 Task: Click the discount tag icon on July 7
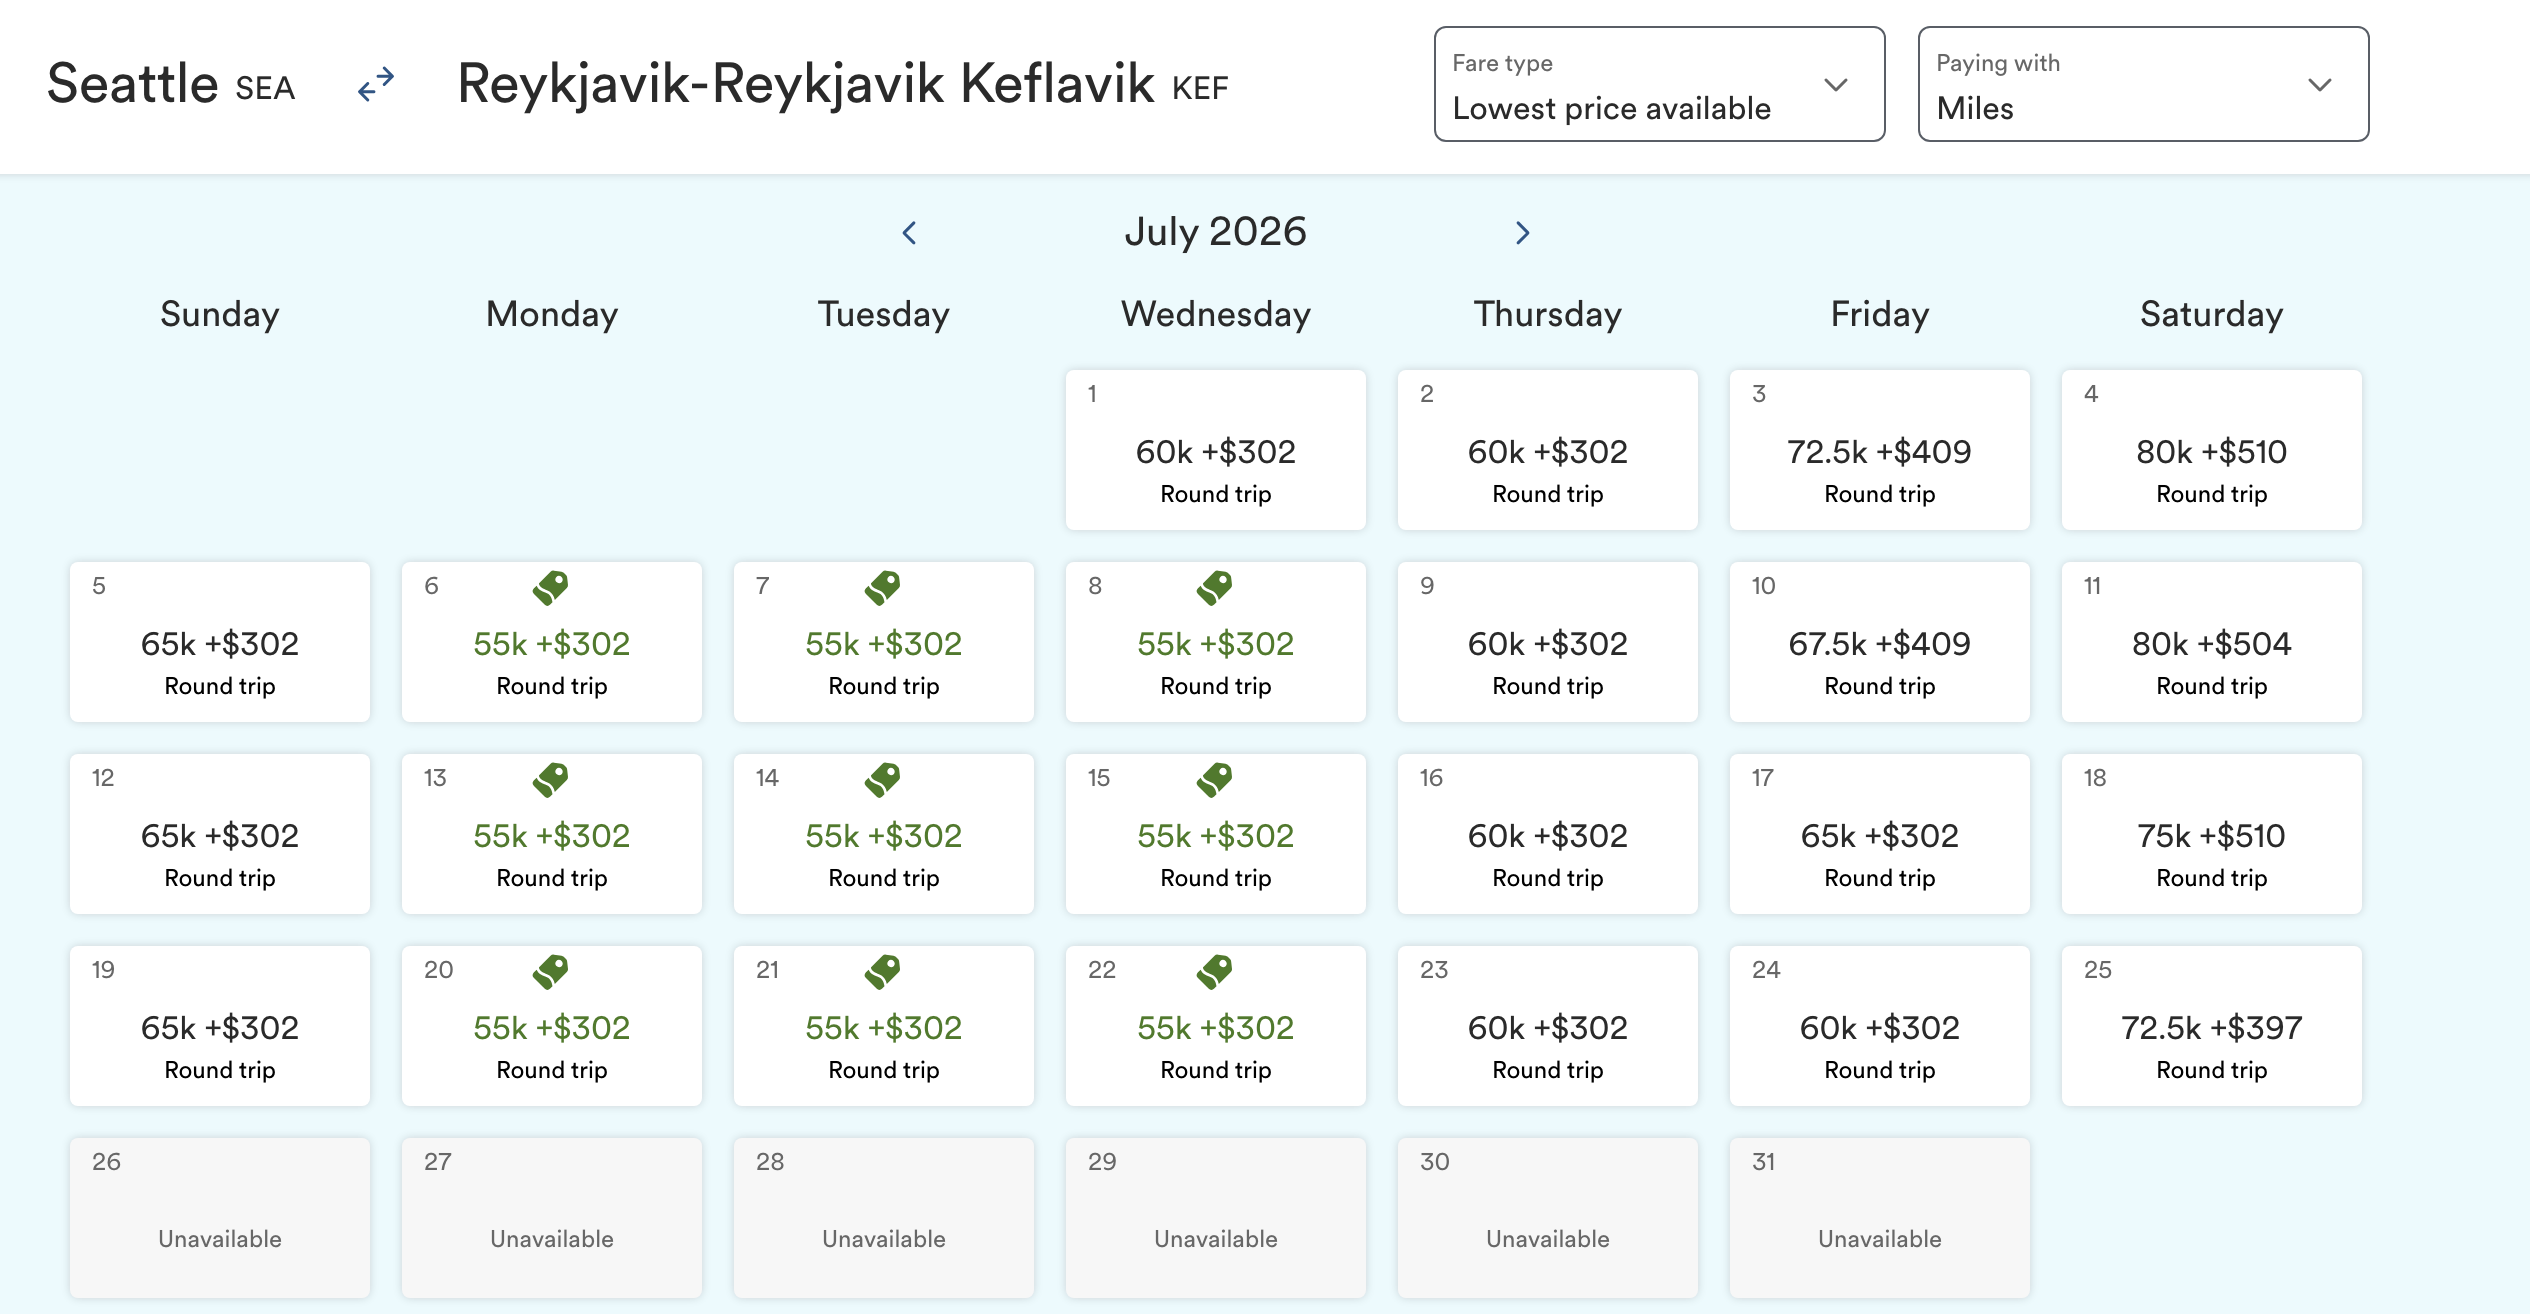tap(883, 588)
